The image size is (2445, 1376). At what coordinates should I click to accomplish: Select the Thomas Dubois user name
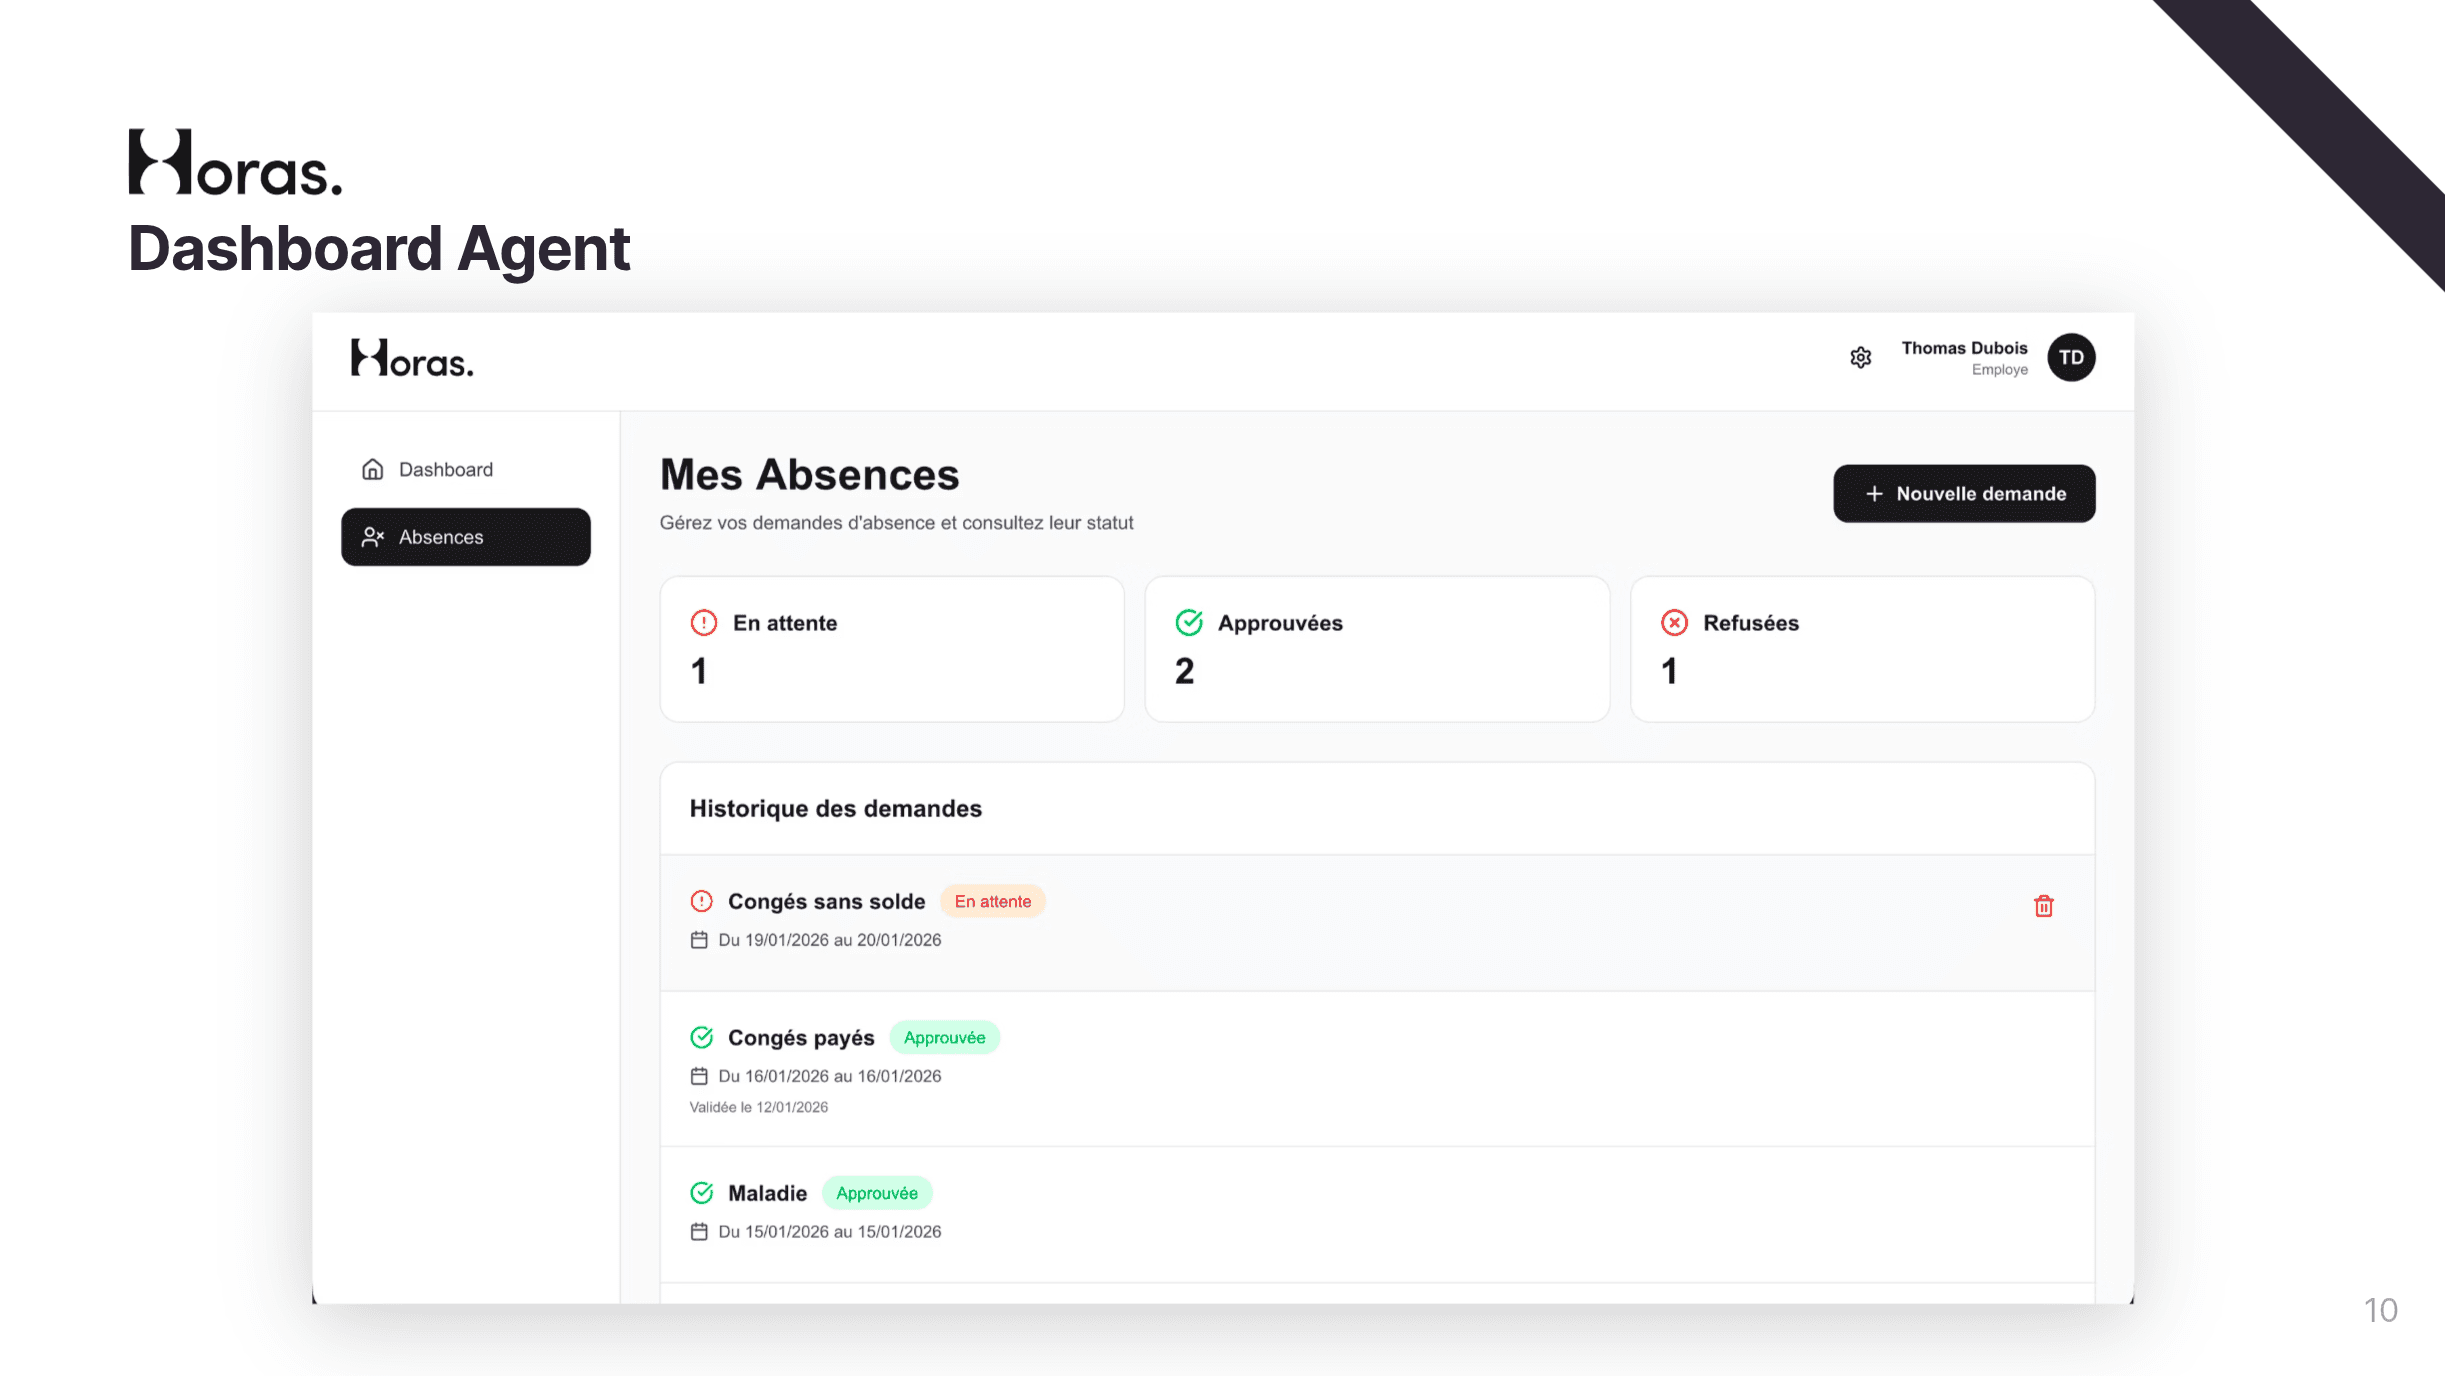[x=1964, y=348]
